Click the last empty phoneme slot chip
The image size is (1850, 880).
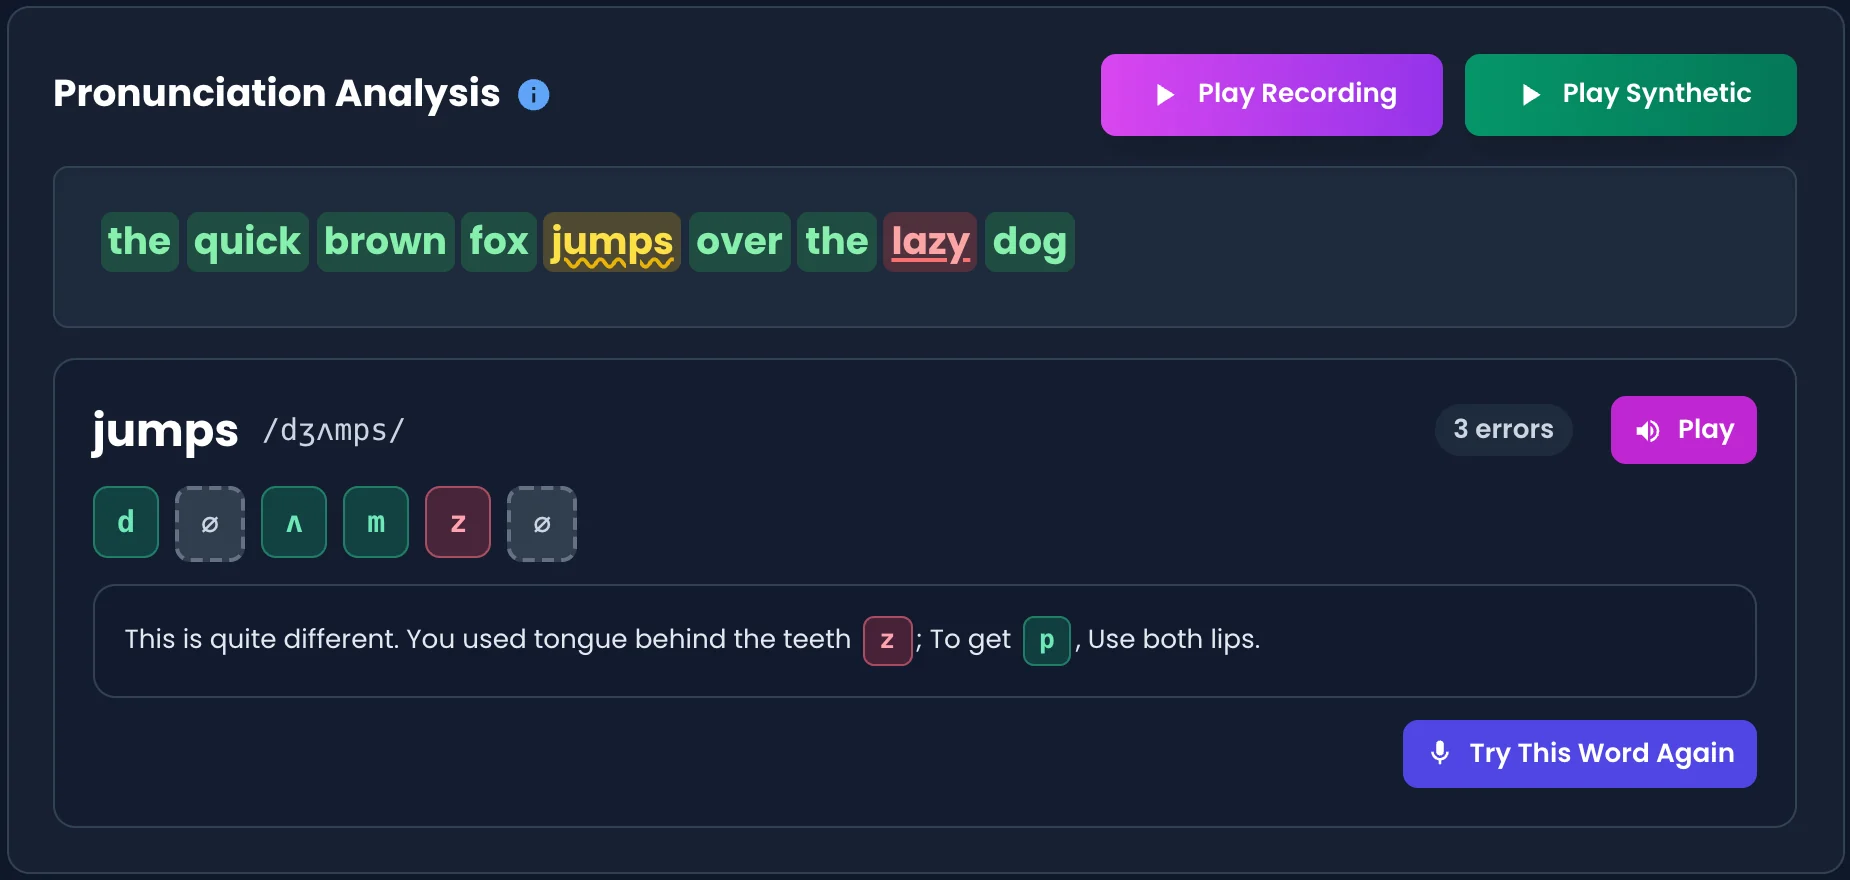(x=541, y=522)
